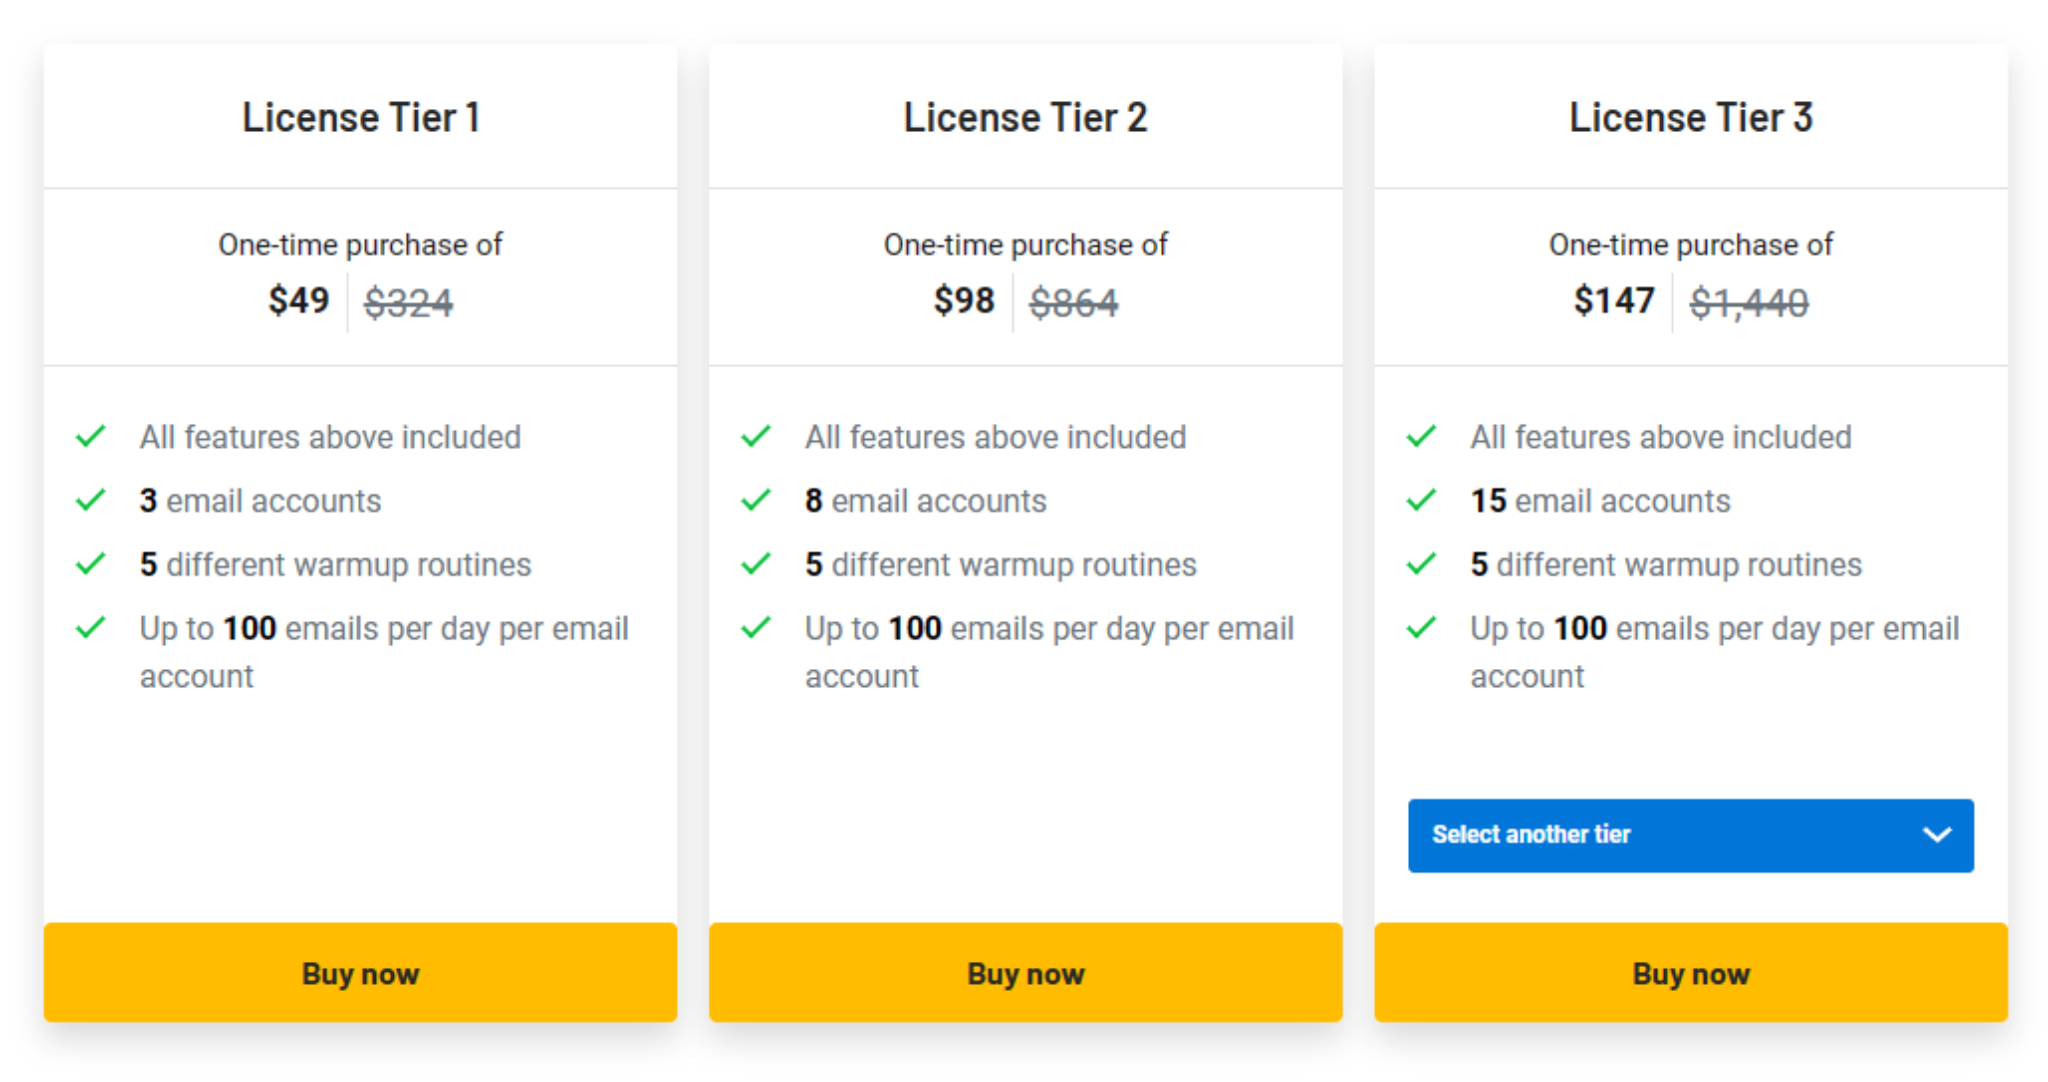Click the green checkmark beside "15 email accounts"
The height and width of the screenshot is (1082, 2048).
click(x=1421, y=500)
